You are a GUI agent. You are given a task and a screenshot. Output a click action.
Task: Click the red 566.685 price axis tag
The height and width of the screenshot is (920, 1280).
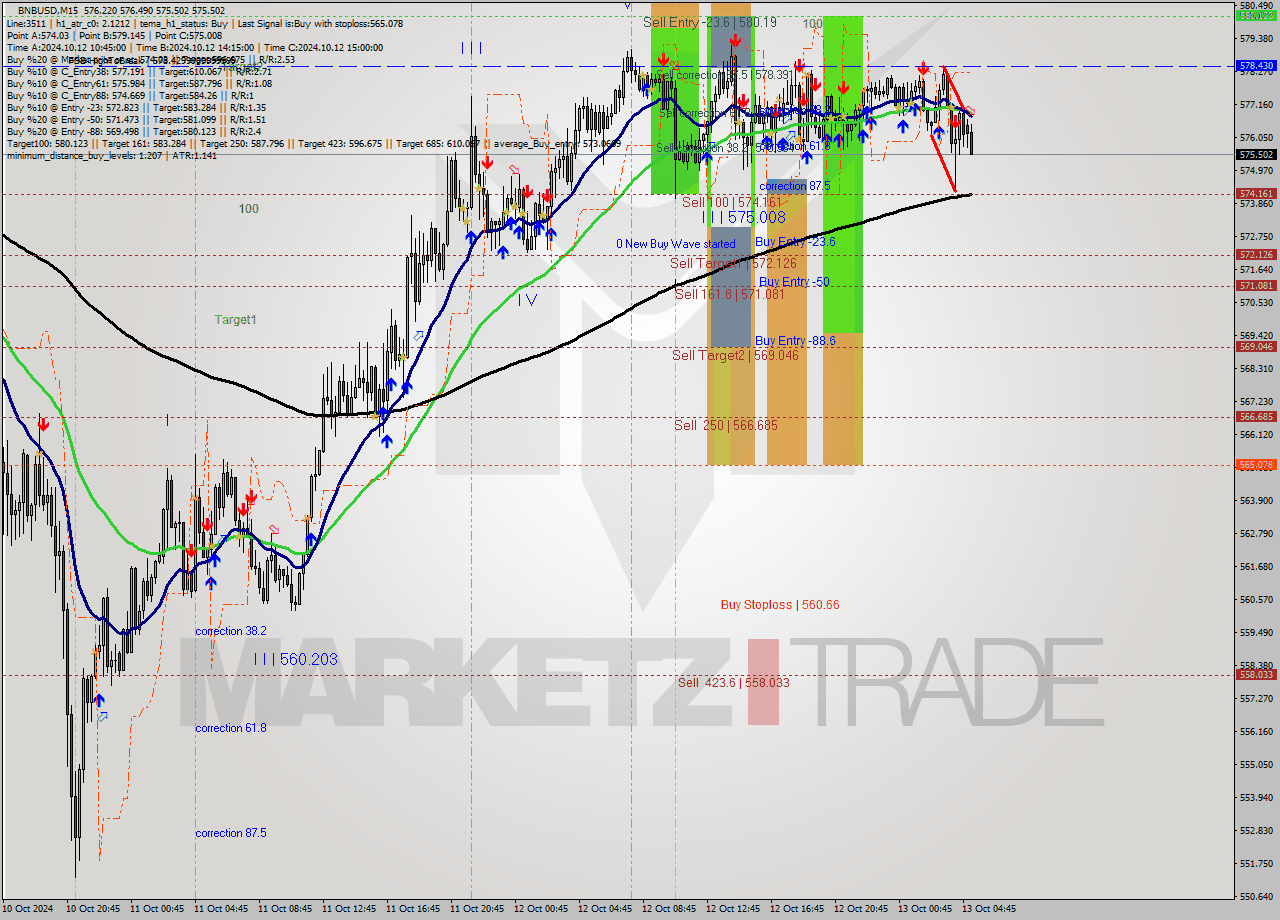1256,417
